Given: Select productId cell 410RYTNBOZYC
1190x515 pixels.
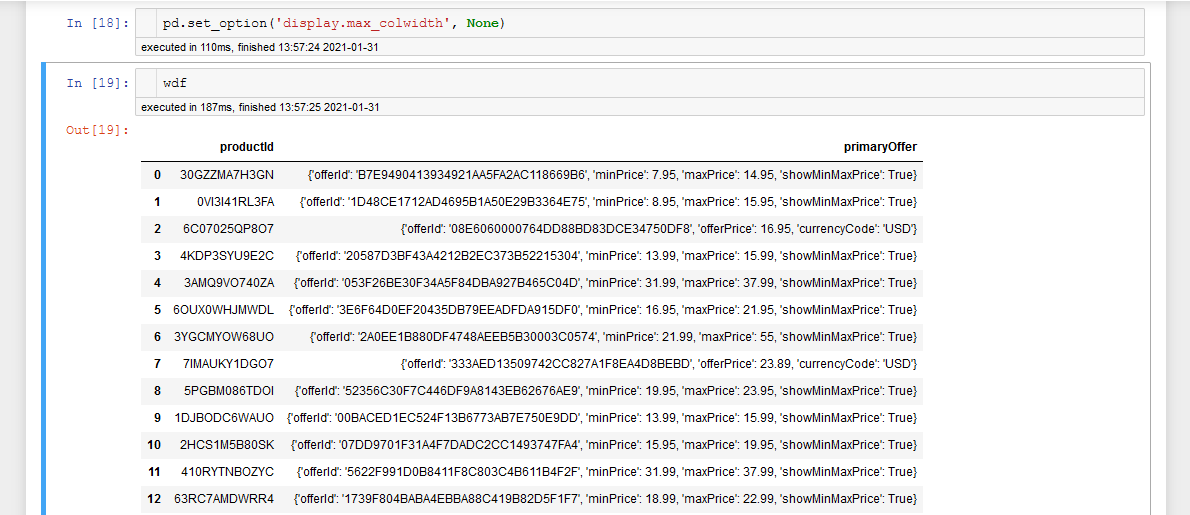Looking at the screenshot, I should (x=228, y=472).
